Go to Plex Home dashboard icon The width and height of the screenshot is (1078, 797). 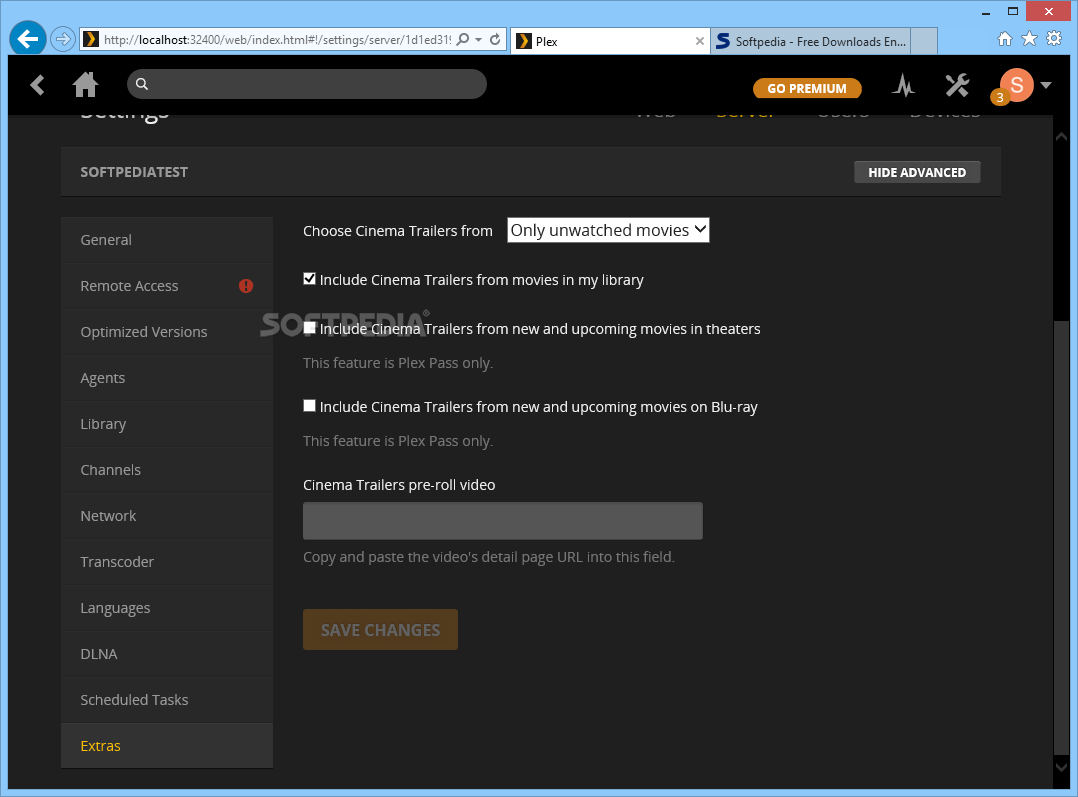coord(85,85)
